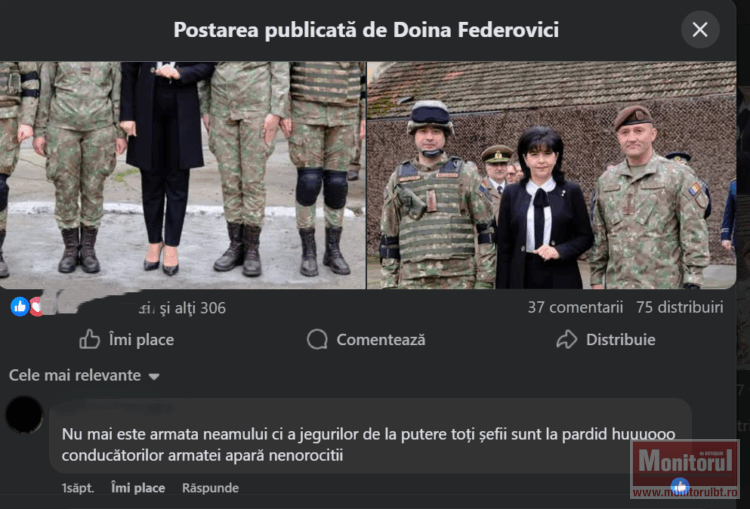Open the 75 distribuiri link
This screenshot has height=509, width=750.
pyautogui.click(x=680, y=307)
